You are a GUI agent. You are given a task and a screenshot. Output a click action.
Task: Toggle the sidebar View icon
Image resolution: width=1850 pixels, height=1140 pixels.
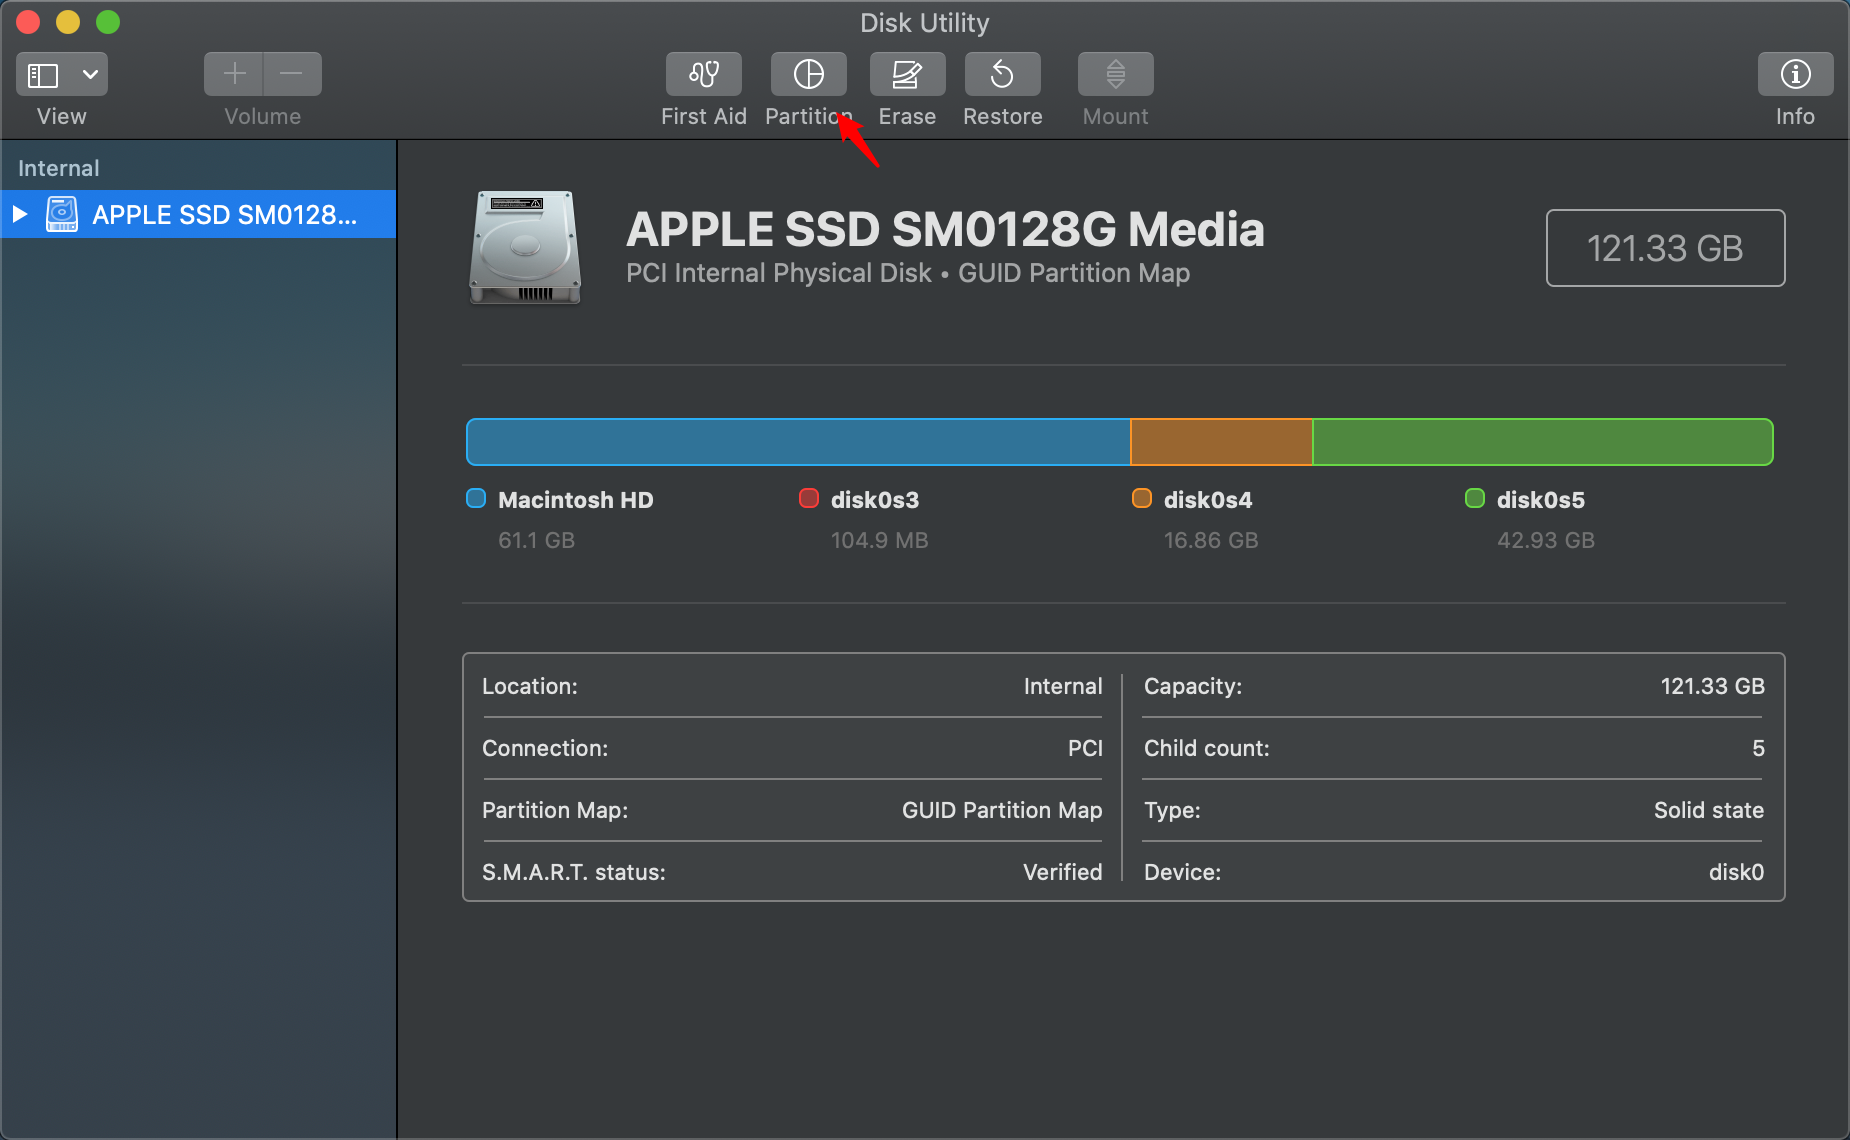click(x=43, y=75)
